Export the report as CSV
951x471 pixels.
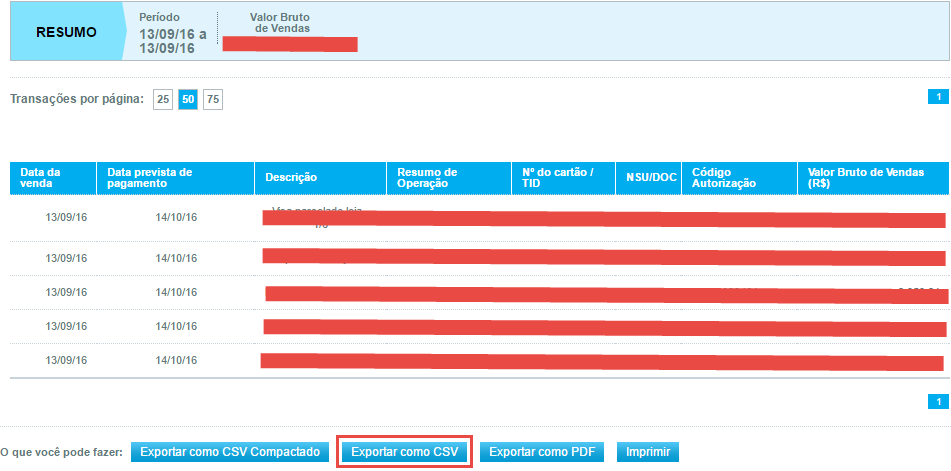click(405, 452)
